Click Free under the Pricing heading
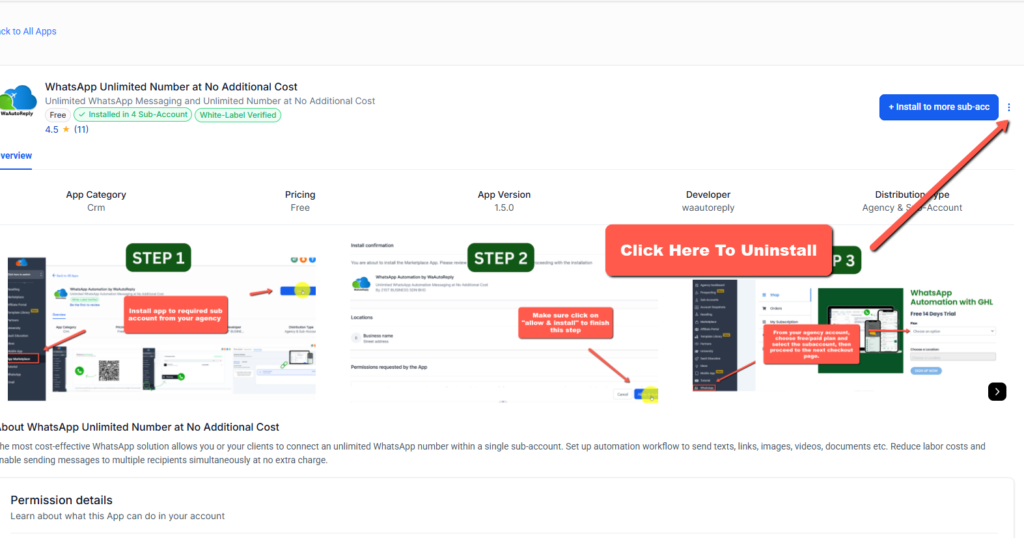This screenshot has width=1024, height=538. tap(300, 208)
